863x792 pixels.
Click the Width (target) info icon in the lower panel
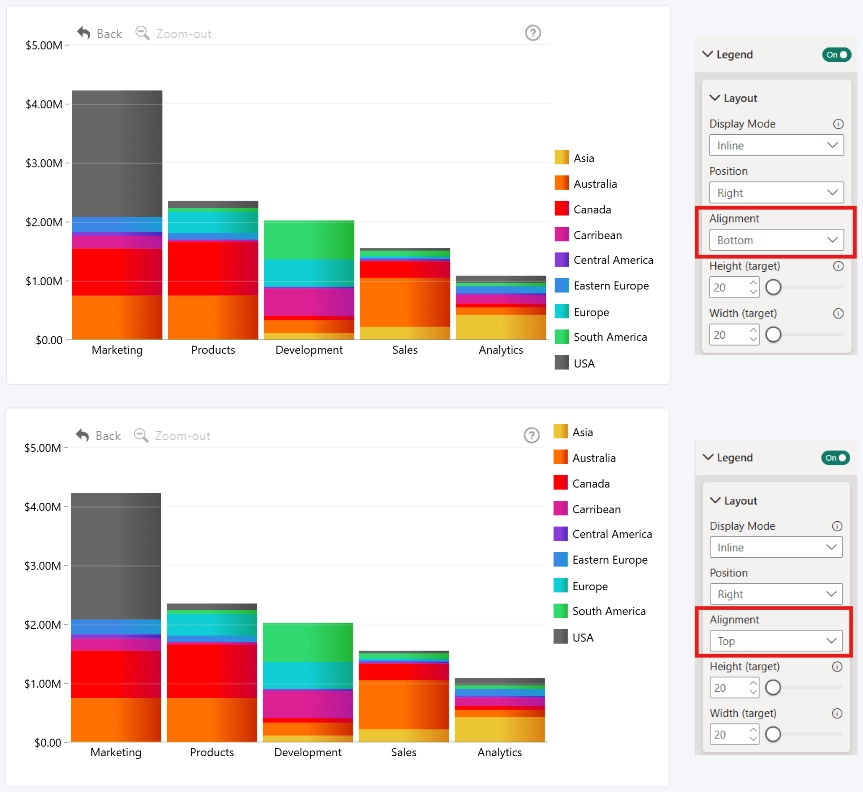point(837,713)
